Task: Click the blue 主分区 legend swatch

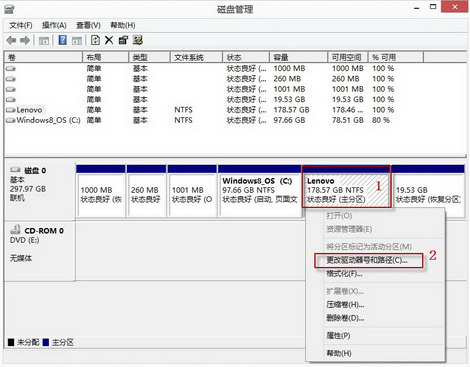Action: [x=46, y=342]
